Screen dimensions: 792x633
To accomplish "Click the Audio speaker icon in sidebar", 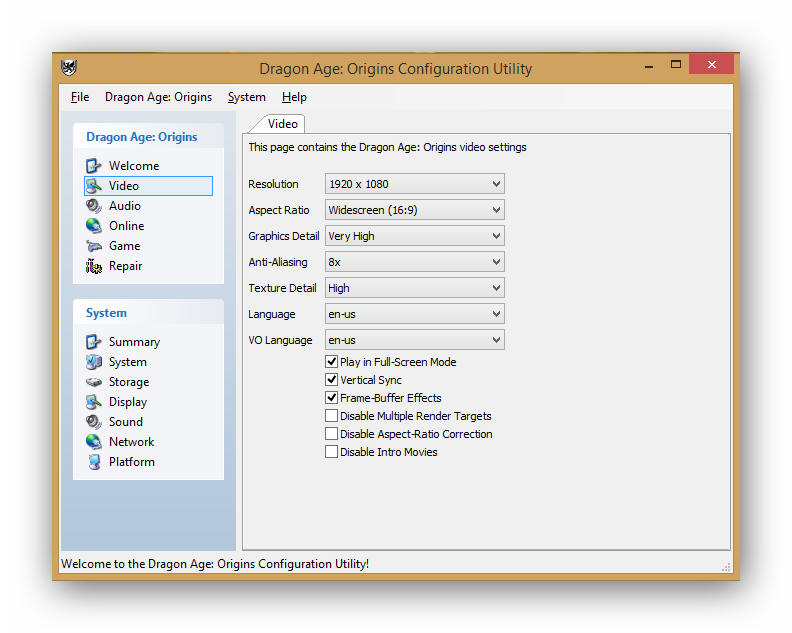I will click(93, 206).
